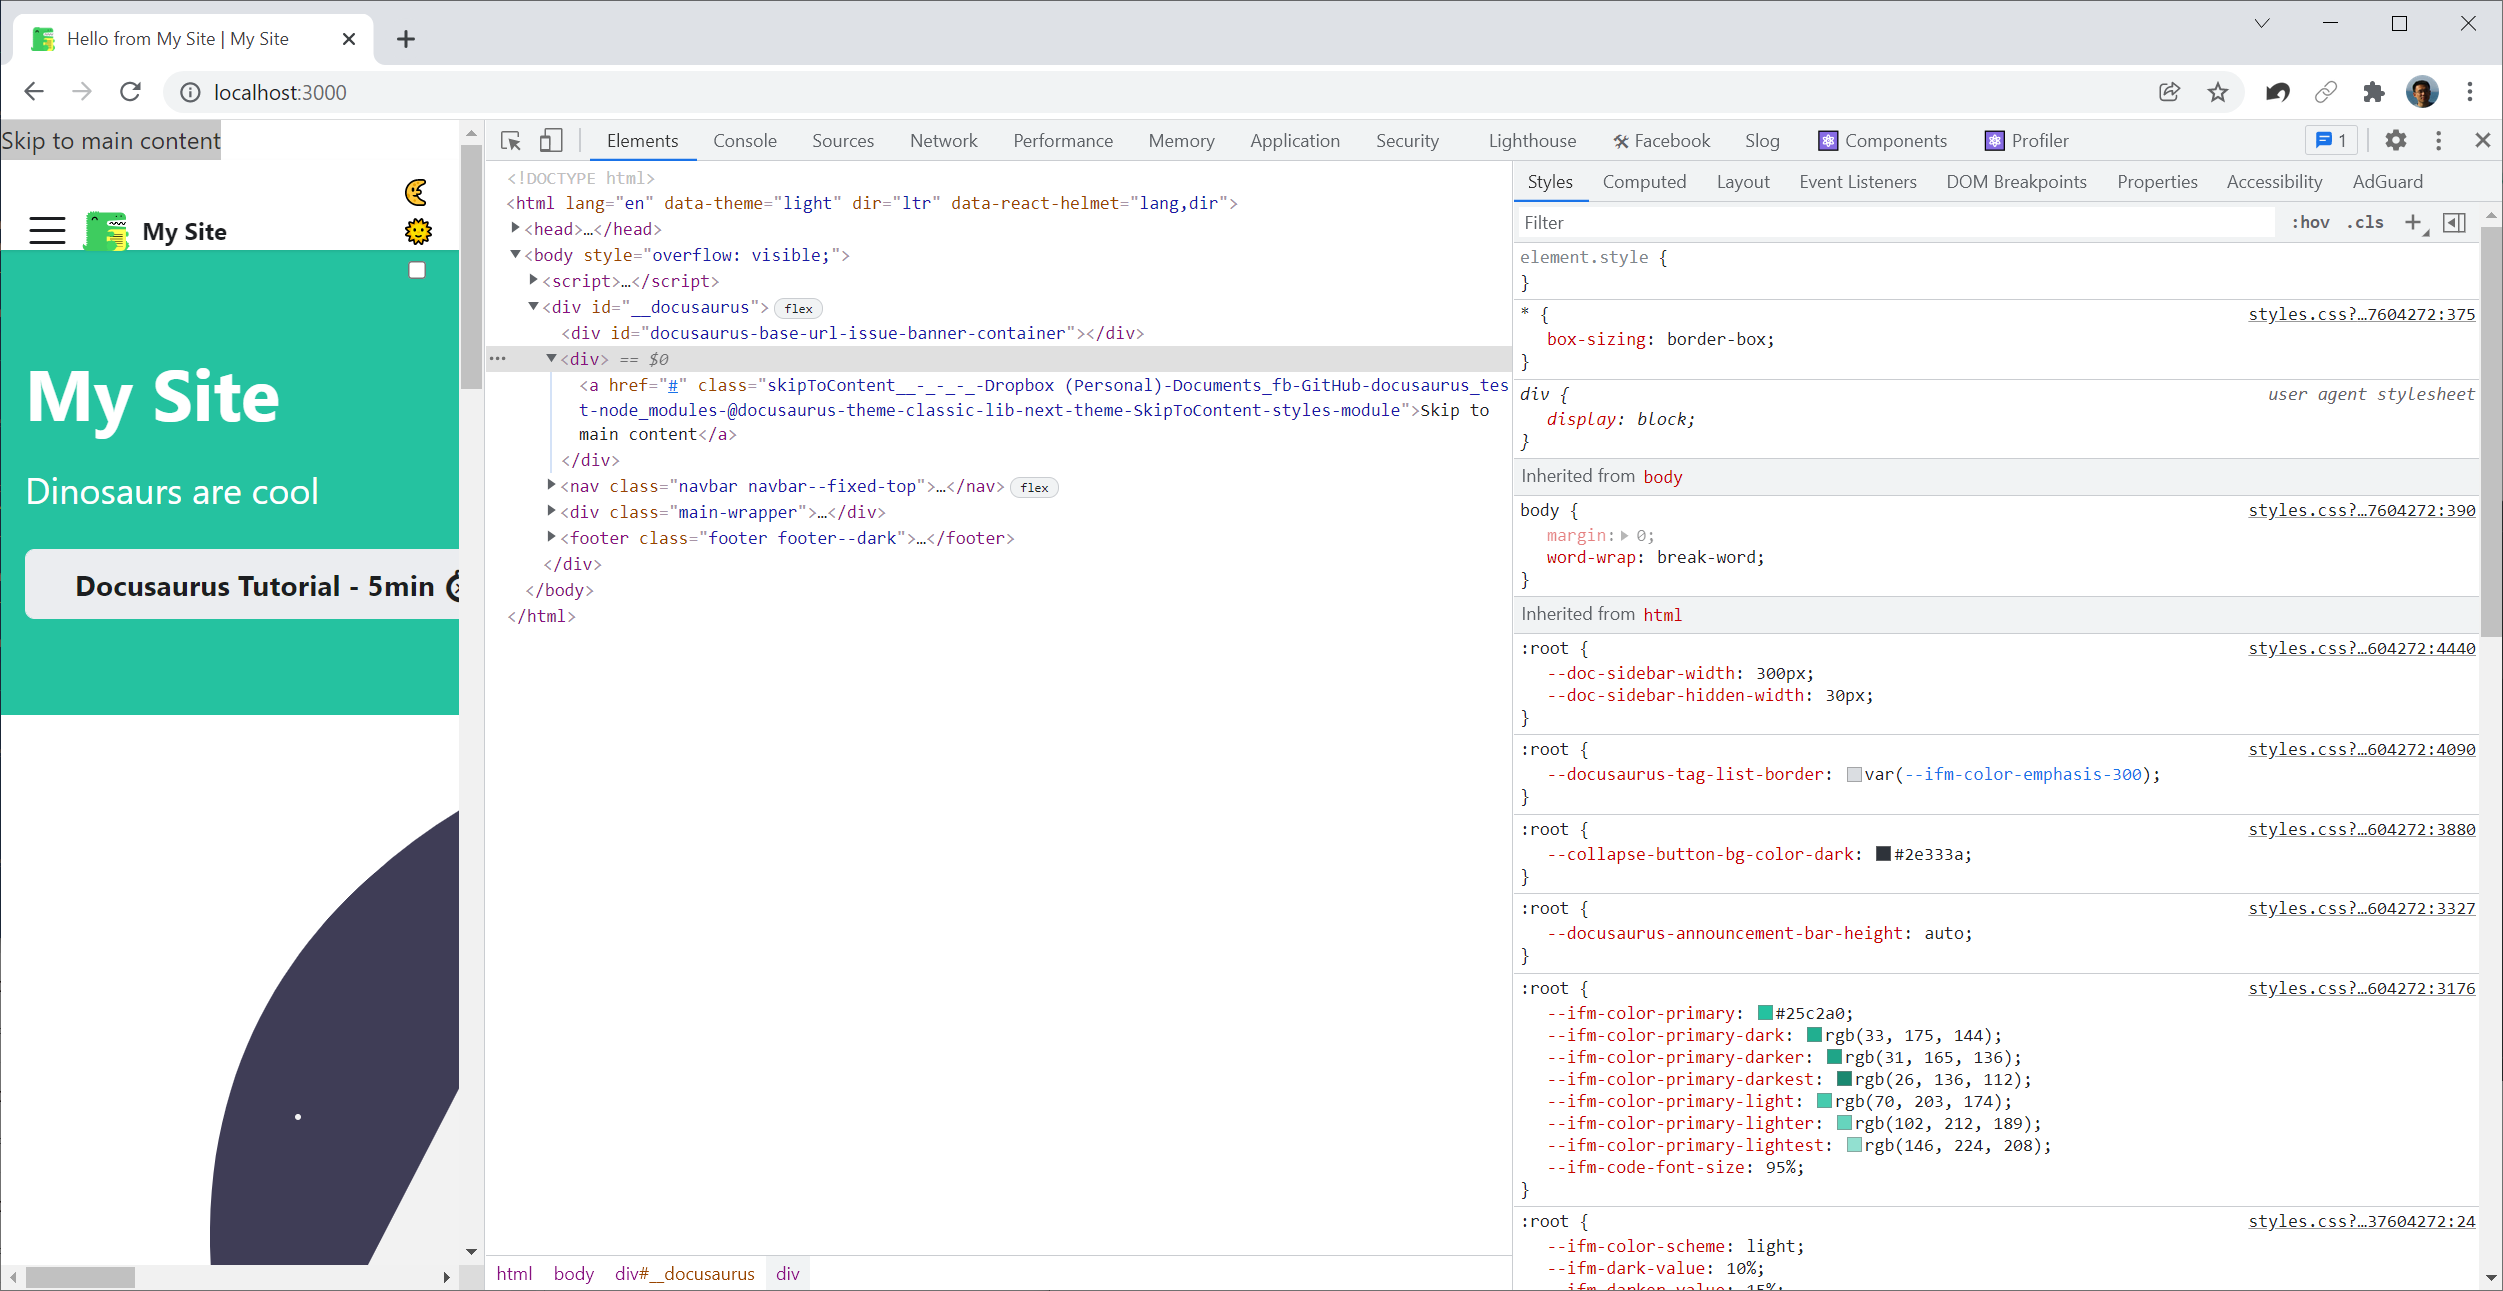This screenshot has height=1291, width=2503.
Task: Open color picker for --ifm-color-primary-darkest swatch
Action: (x=1844, y=1079)
